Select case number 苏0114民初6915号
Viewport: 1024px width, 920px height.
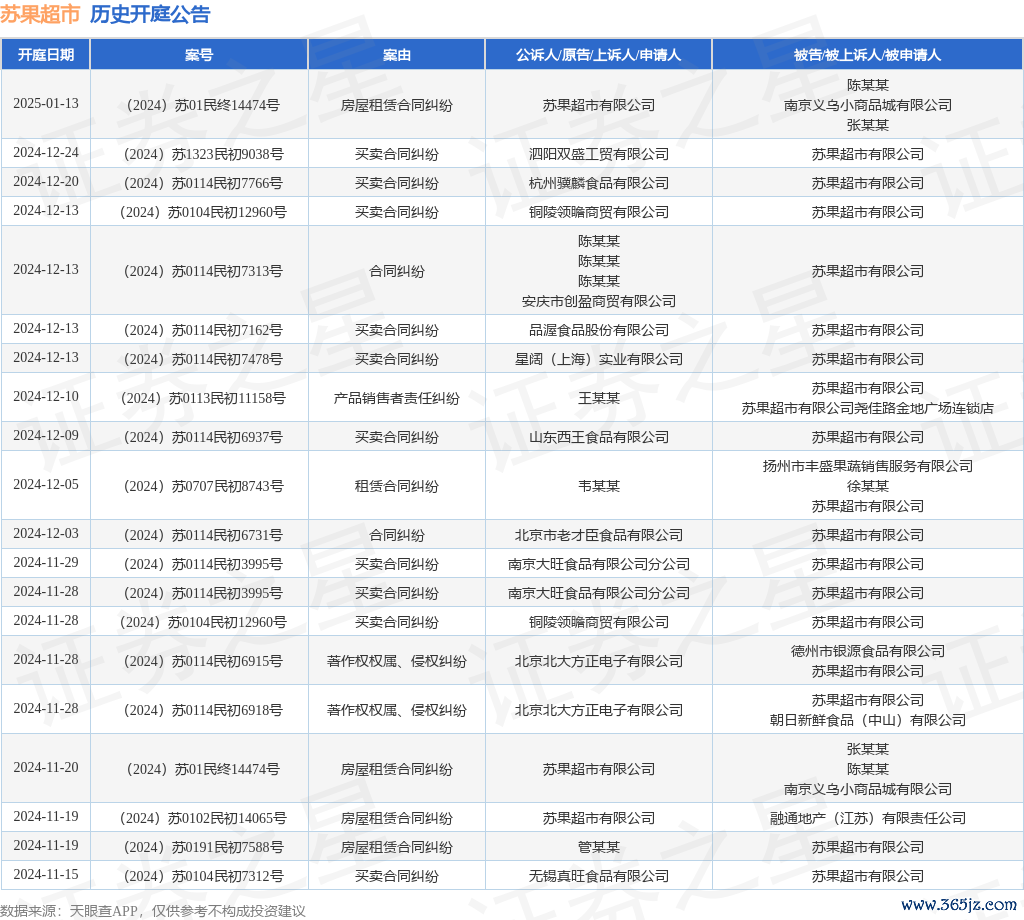[x=203, y=661]
